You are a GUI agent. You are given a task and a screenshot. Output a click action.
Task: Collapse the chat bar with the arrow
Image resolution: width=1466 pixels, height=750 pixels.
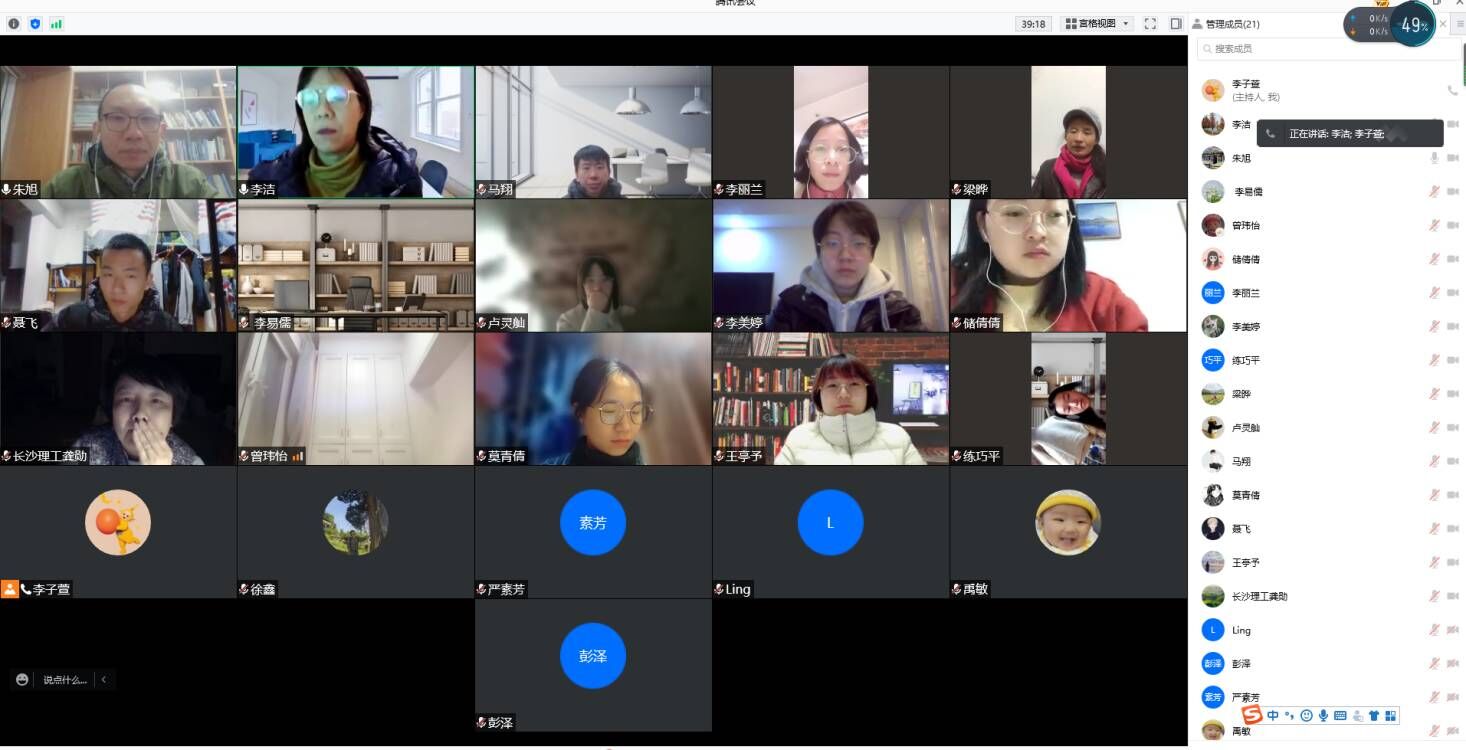(x=103, y=680)
